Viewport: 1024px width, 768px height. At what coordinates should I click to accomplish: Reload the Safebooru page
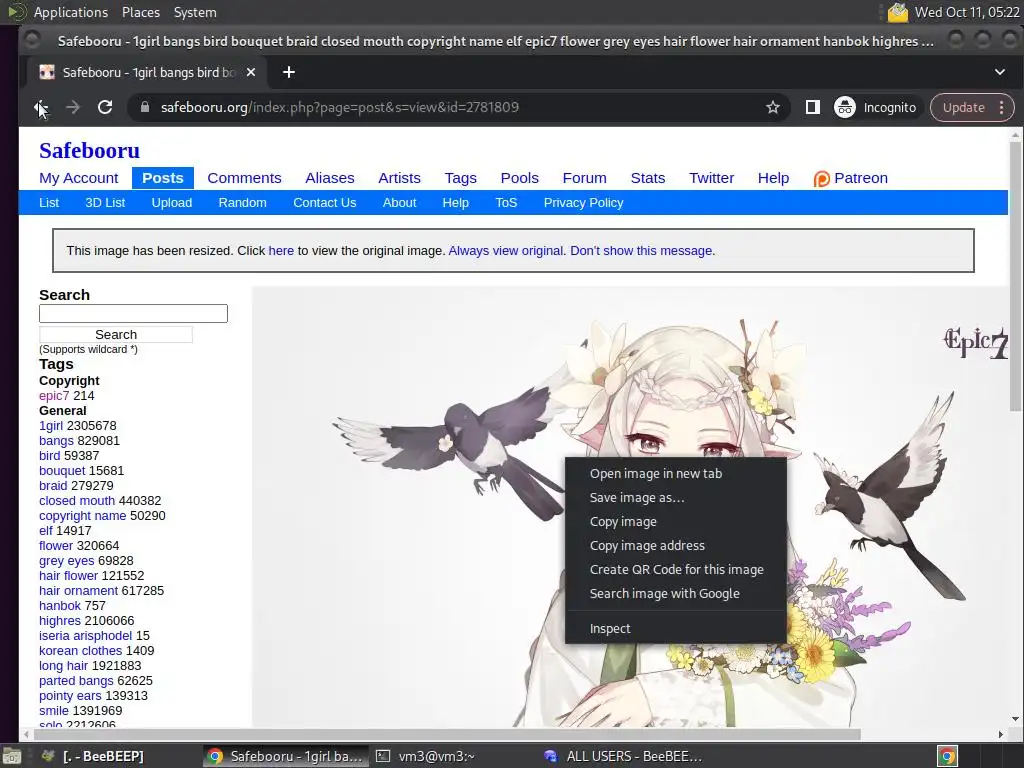[x=104, y=107]
